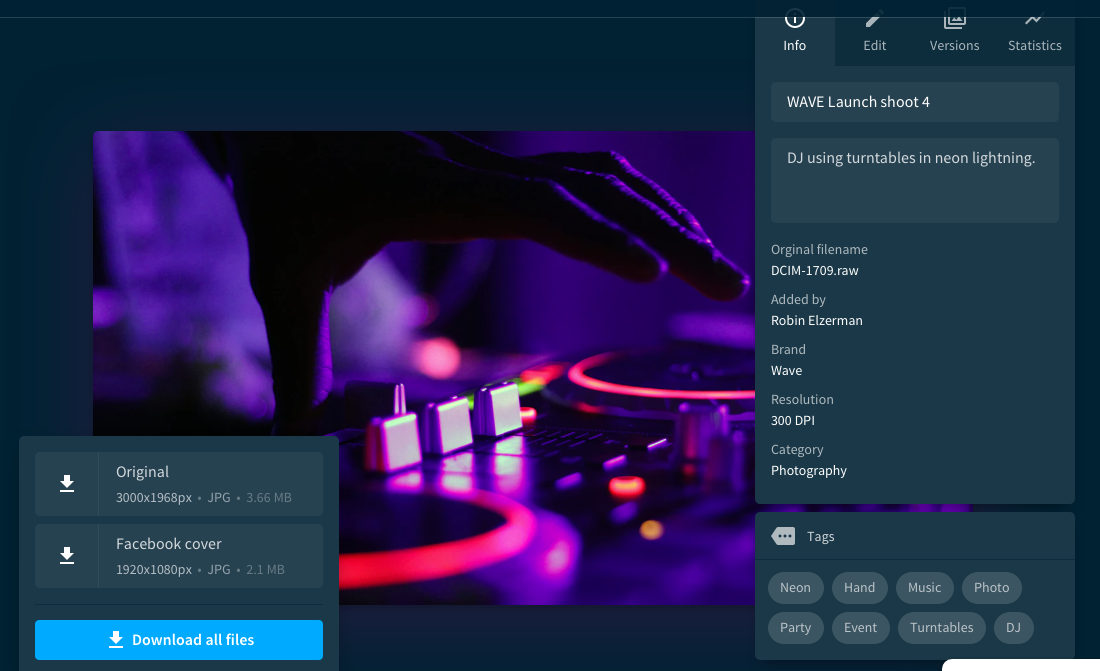Switch to the Versions tab label

(954, 45)
